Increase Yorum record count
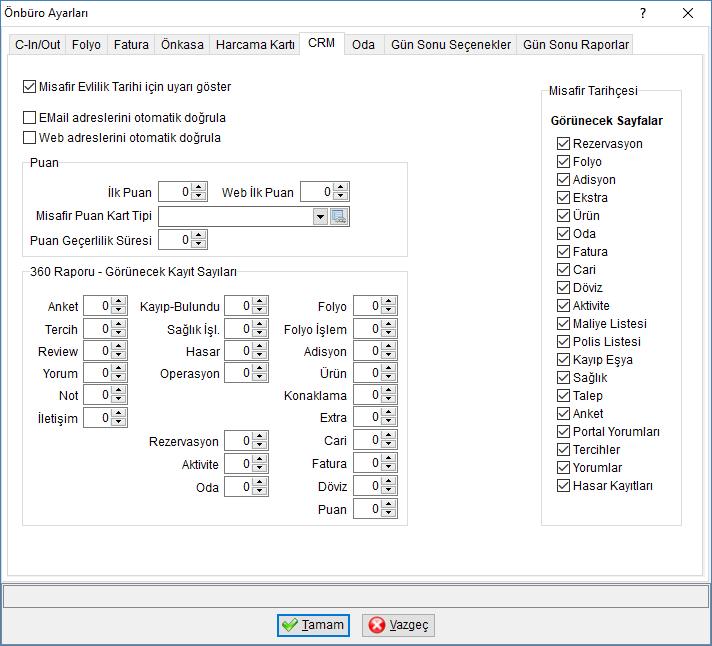This screenshot has height=646, width=712. pyautogui.click(x=119, y=369)
